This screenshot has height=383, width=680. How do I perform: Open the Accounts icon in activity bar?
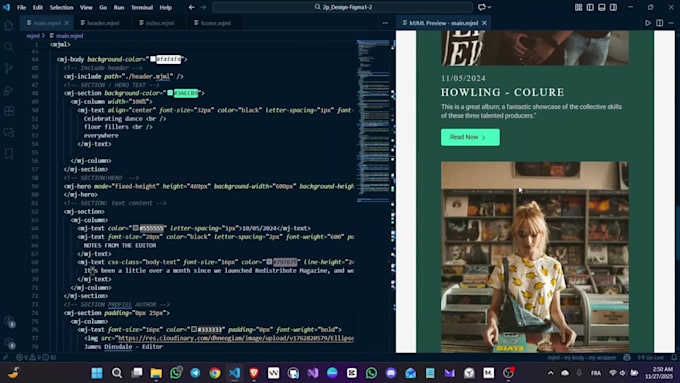9,322
